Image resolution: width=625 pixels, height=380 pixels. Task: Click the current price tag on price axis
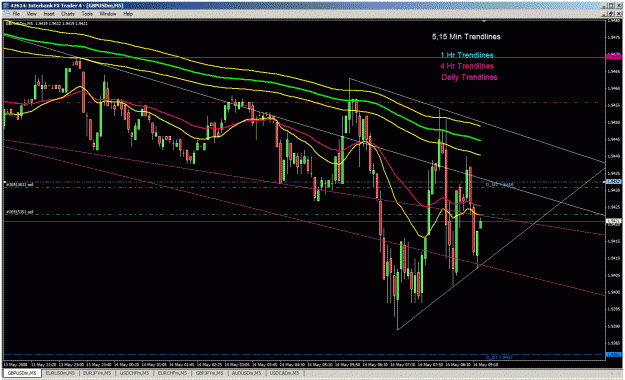tap(613, 221)
